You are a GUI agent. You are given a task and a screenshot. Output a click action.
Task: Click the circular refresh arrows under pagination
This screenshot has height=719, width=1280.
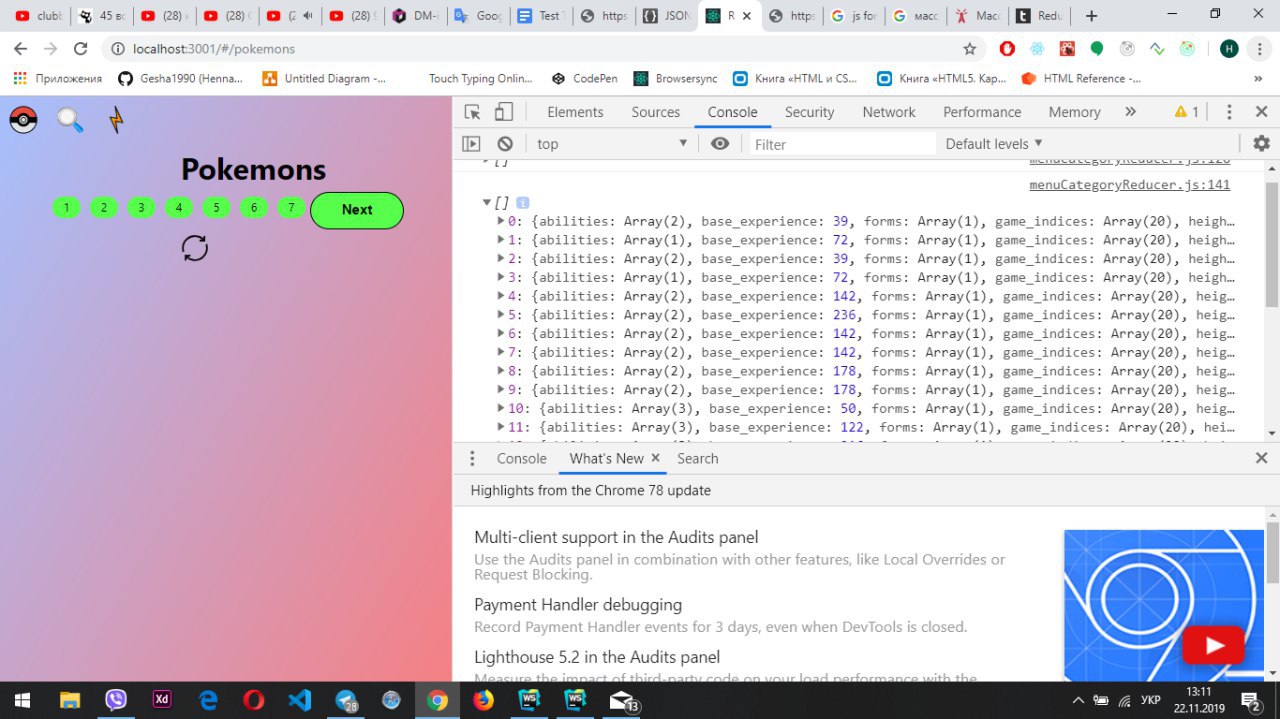click(x=195, y=248)
